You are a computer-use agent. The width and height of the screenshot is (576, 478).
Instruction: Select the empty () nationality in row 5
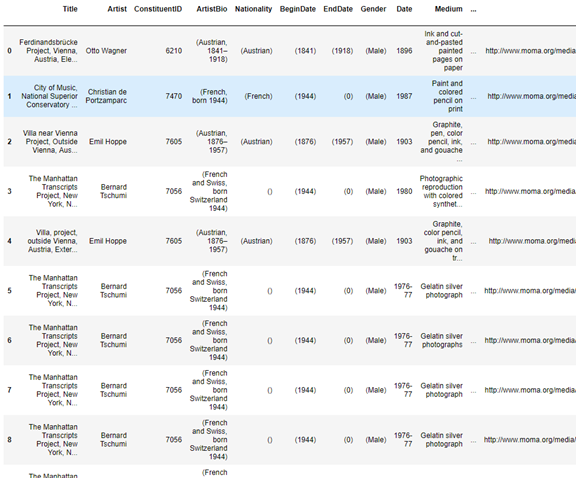coord(270,291)
